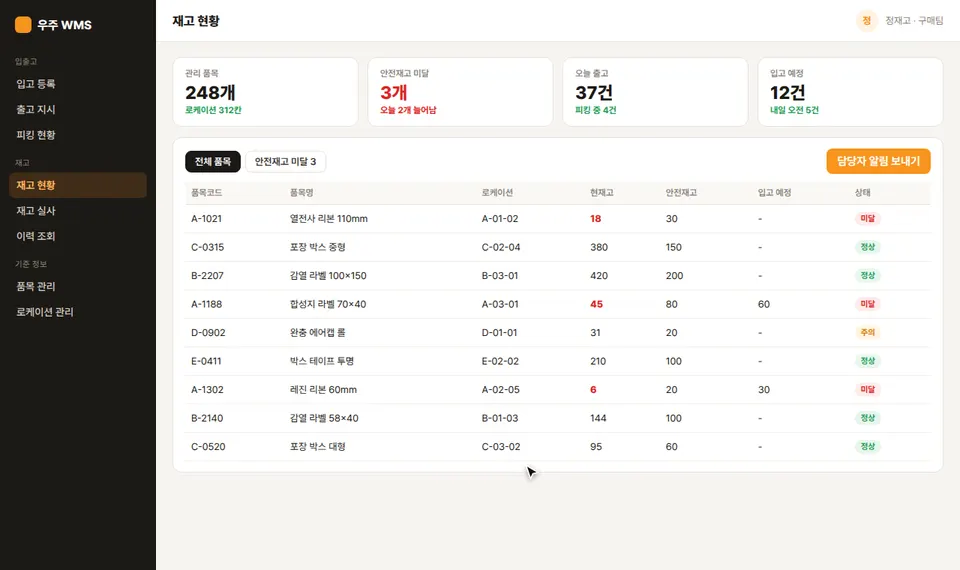Select the 전체 품목 tab
Image resolution: width=960 pixels, height=570 pixels.
point(212,162)
